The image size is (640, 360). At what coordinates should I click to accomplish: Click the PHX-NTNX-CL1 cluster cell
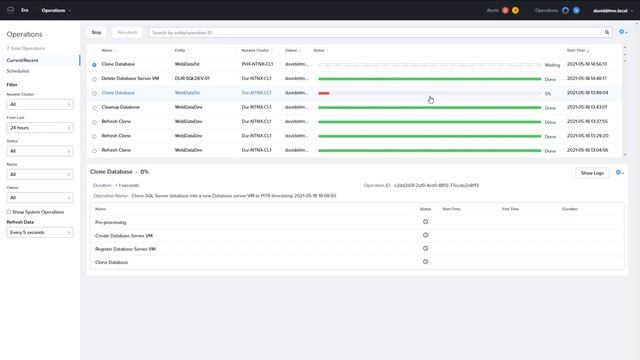257,64
